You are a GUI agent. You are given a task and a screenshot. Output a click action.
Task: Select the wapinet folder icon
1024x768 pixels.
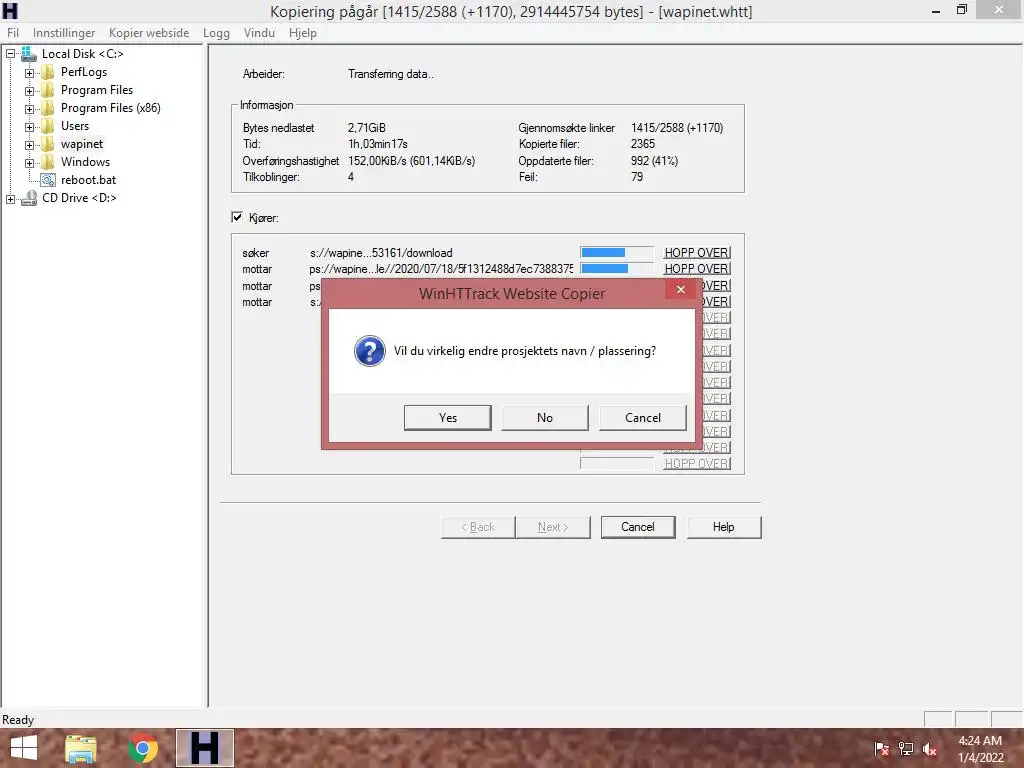click(x=48, y=144)
